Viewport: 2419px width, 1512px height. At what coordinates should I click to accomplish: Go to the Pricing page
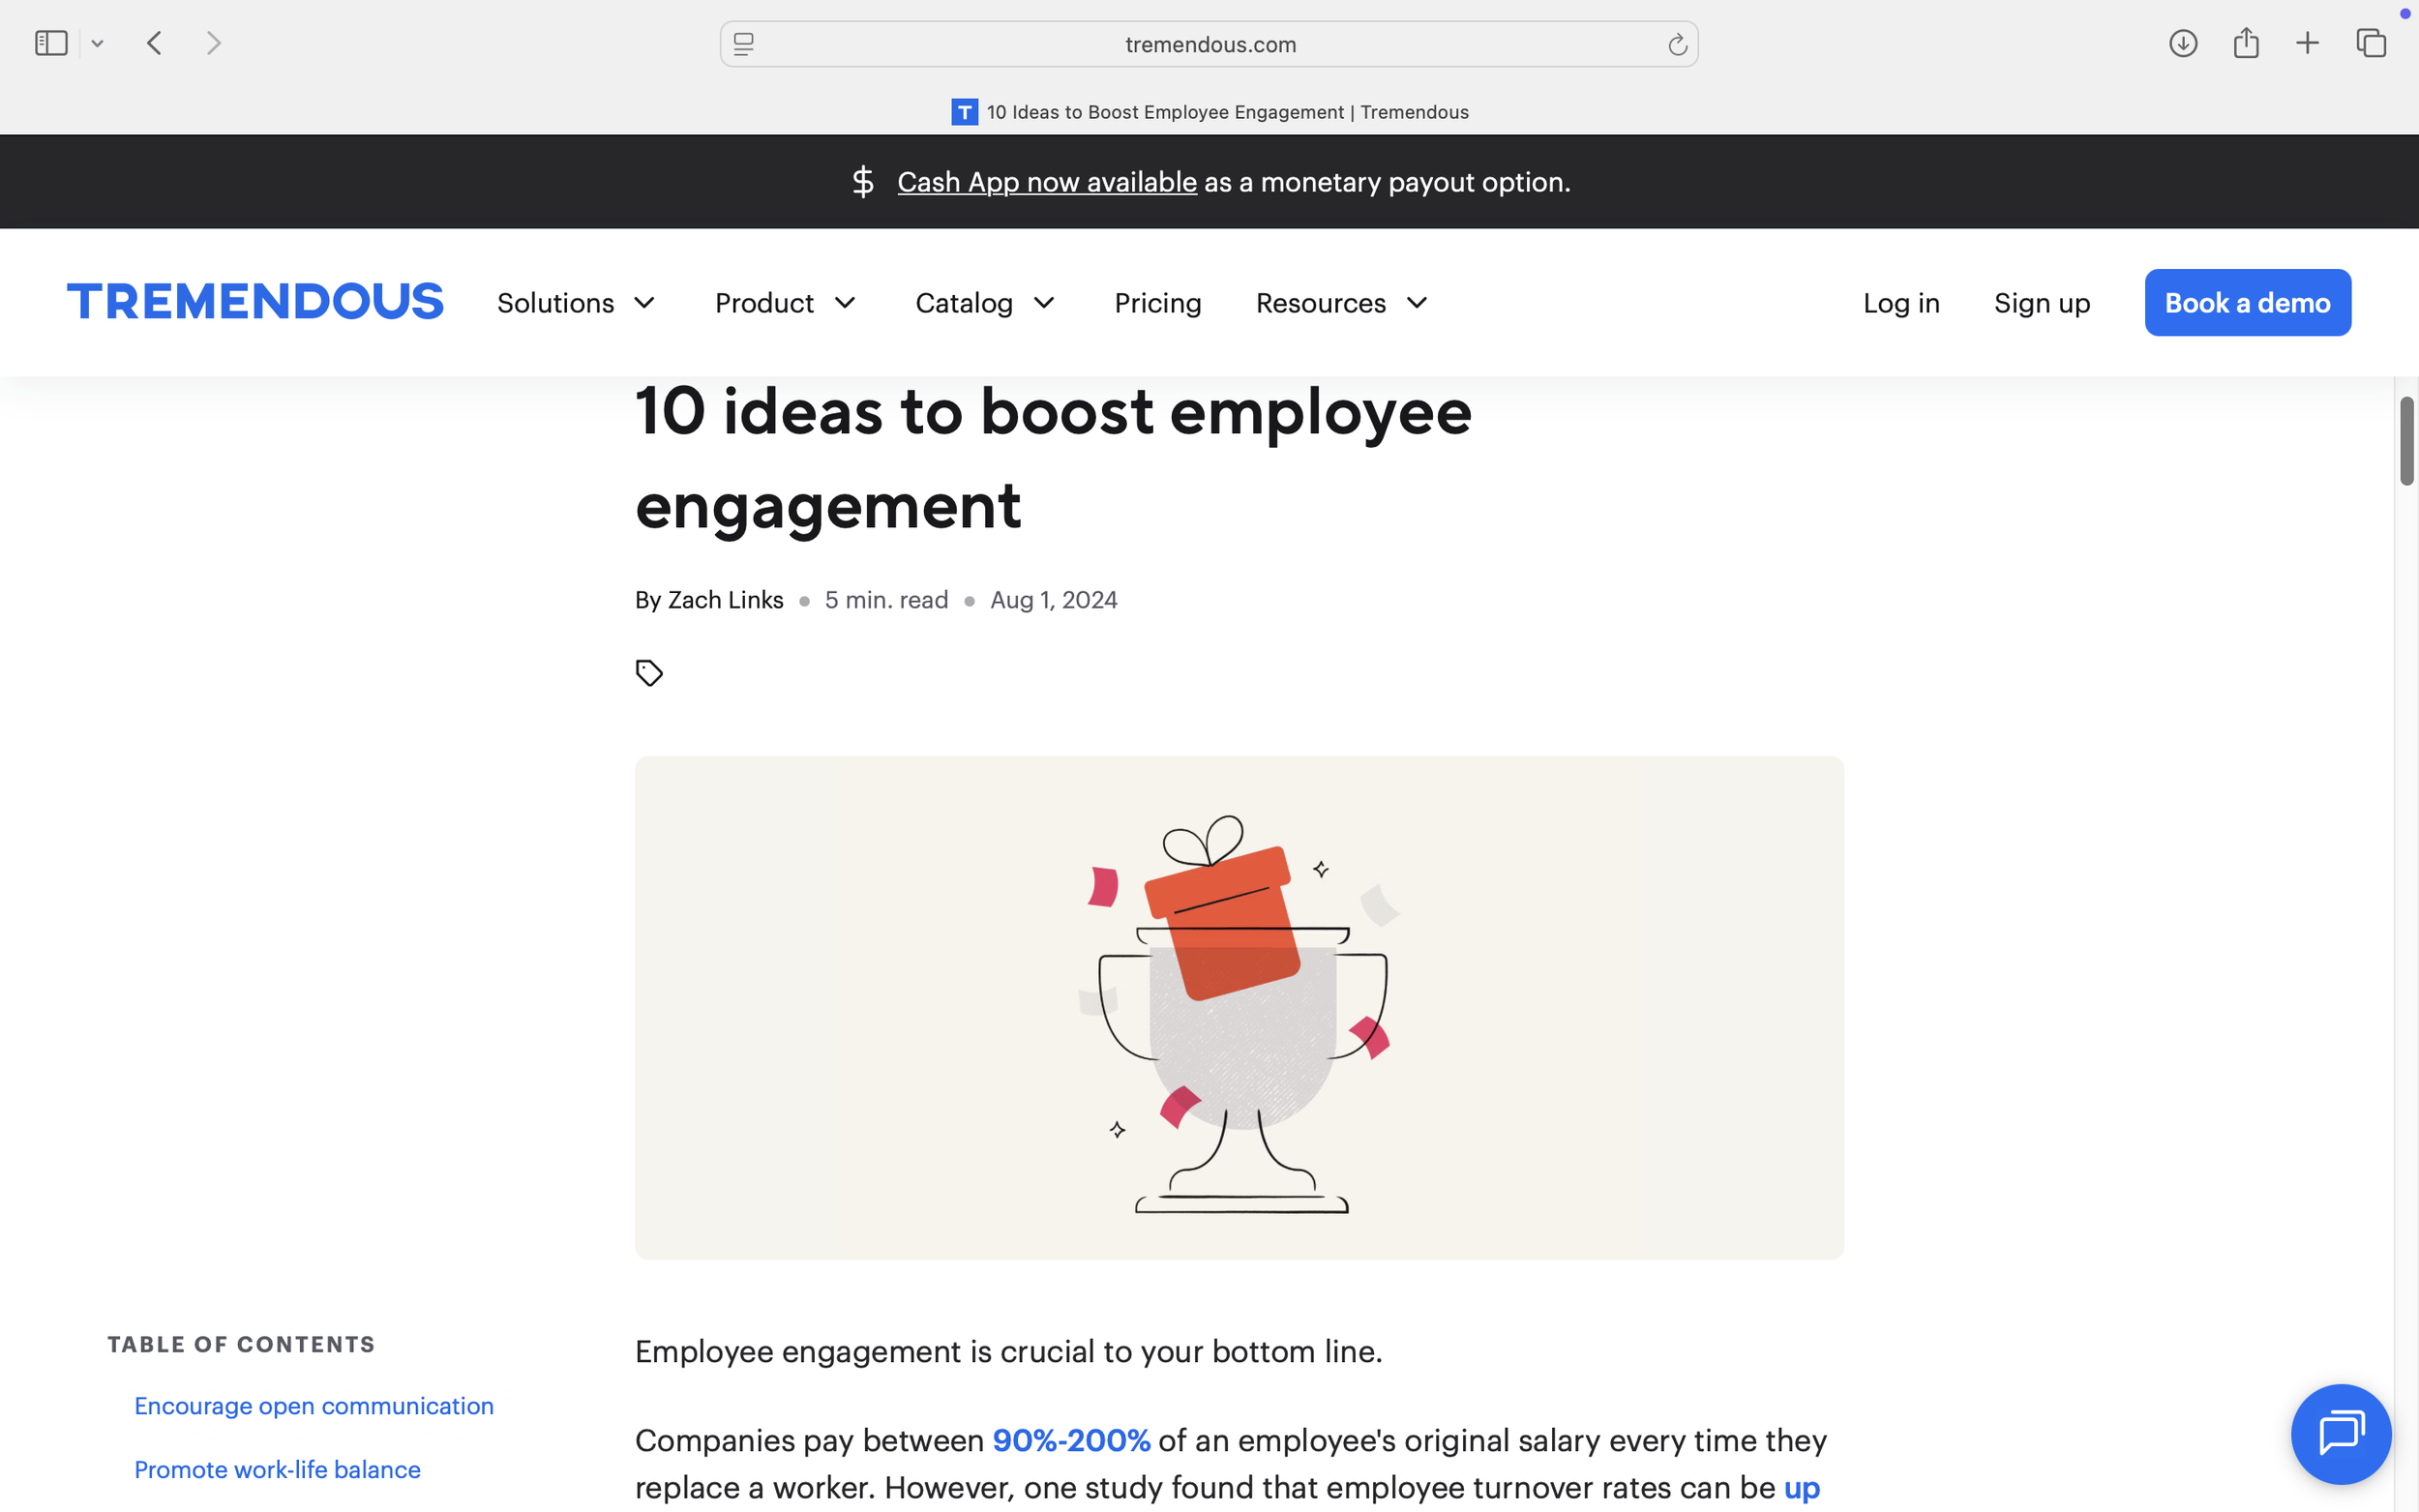coord(1158,303)
